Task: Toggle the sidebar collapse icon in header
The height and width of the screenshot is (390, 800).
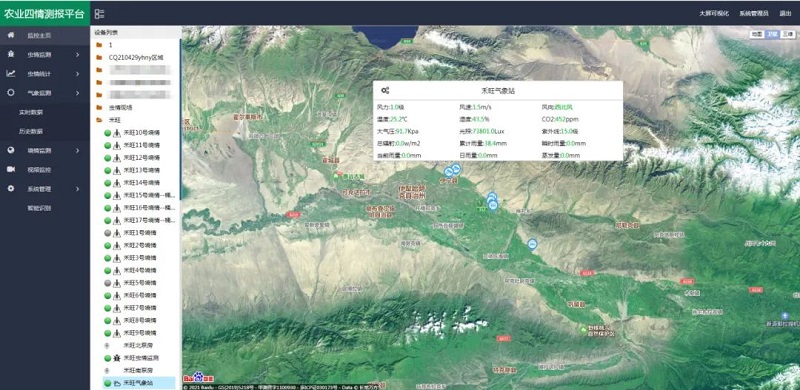Action: (x=99, y=14)
